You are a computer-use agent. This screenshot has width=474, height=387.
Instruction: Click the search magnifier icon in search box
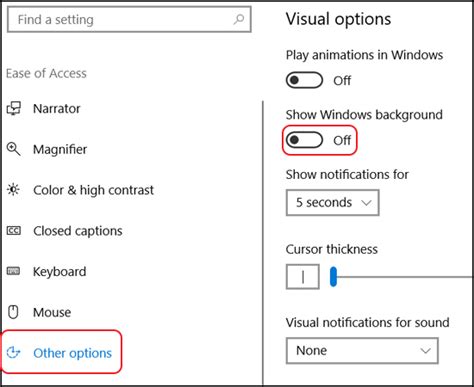239,19
